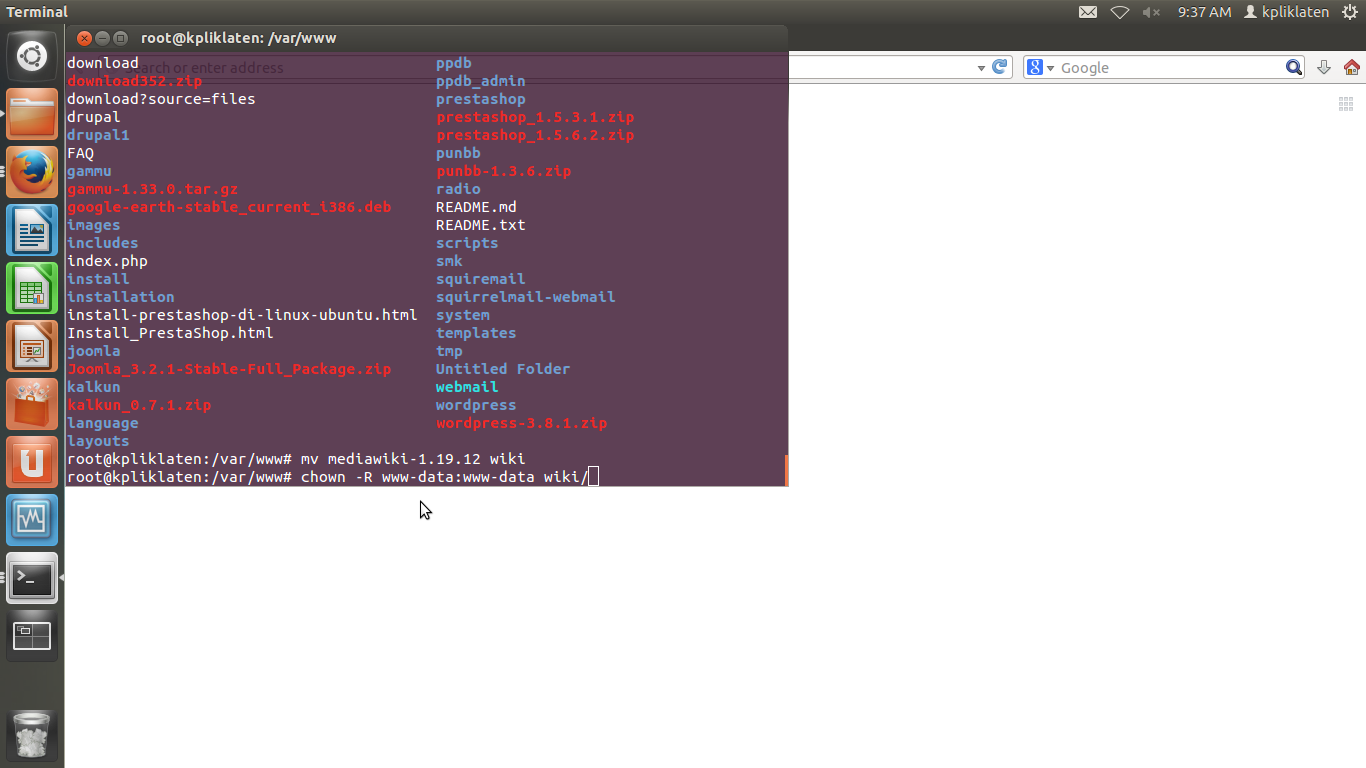Click 'installation' directory name
The width and height of the screenshot is (1366, 768).
tap(120, 297)
